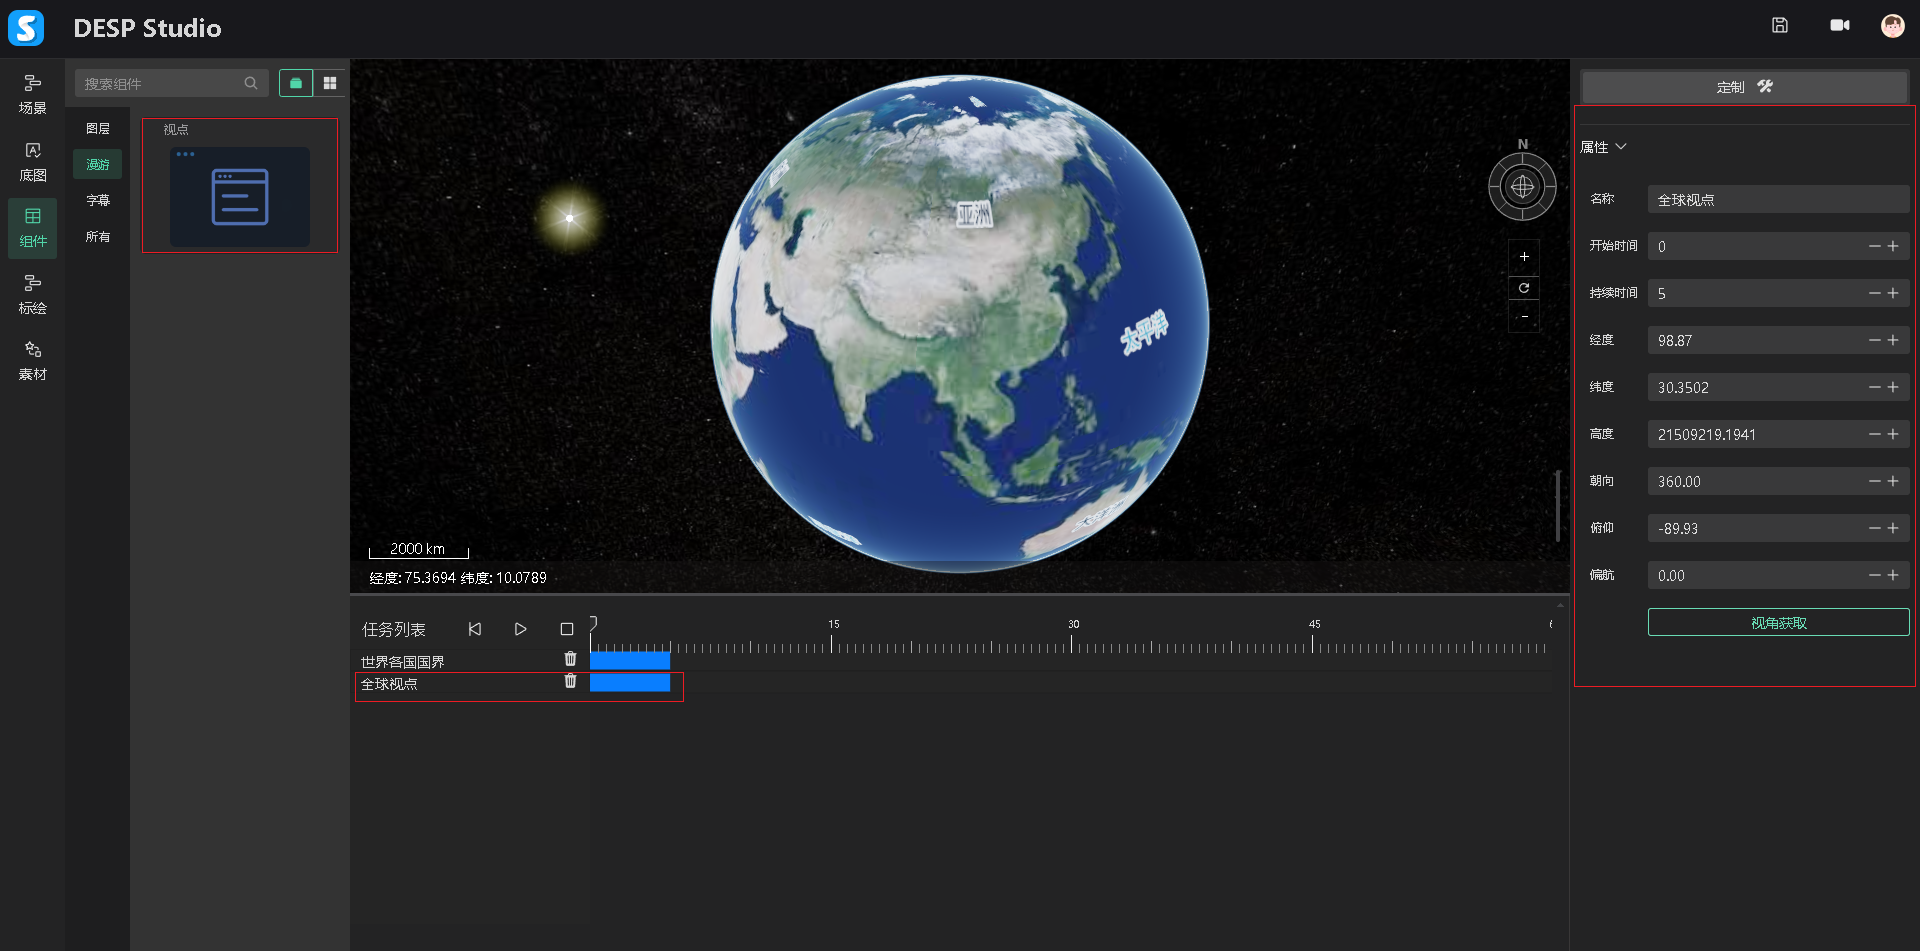Collapse the 属性 properties section
1920x951 pixels.
point(1621,147)
